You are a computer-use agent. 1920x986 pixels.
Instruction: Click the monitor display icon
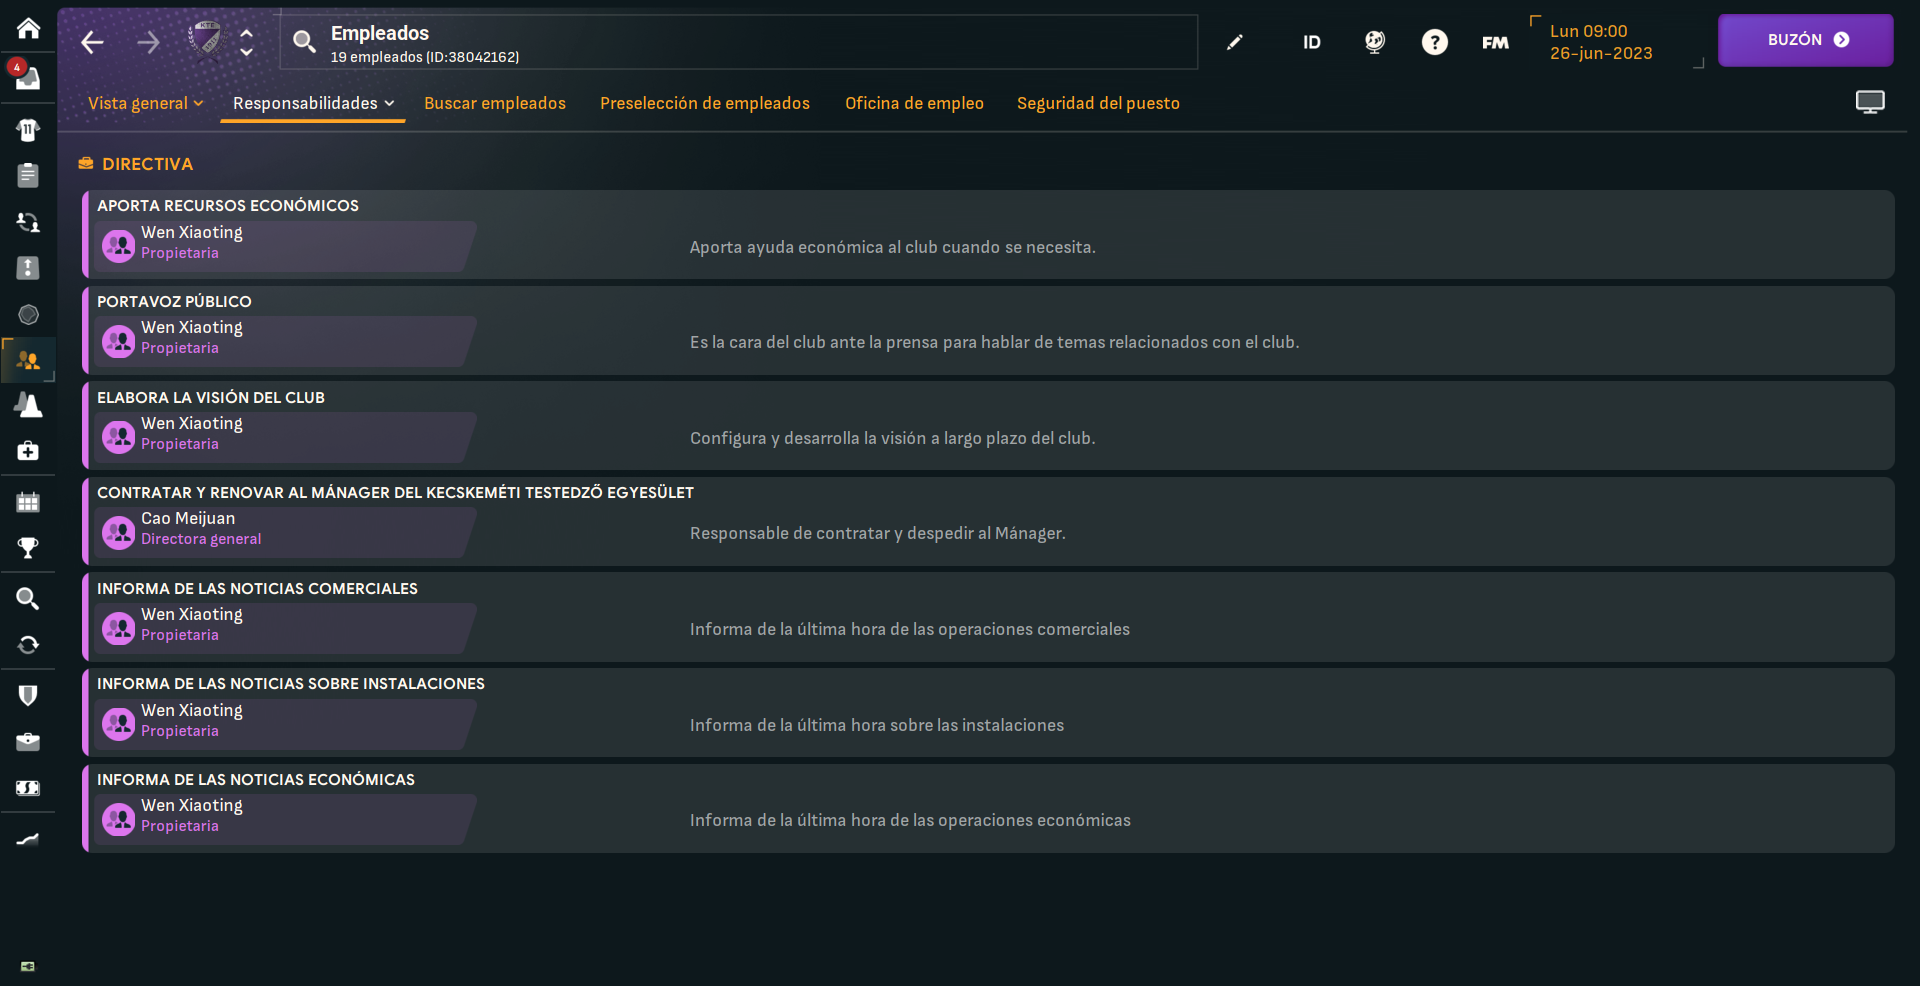point(1870,102)
